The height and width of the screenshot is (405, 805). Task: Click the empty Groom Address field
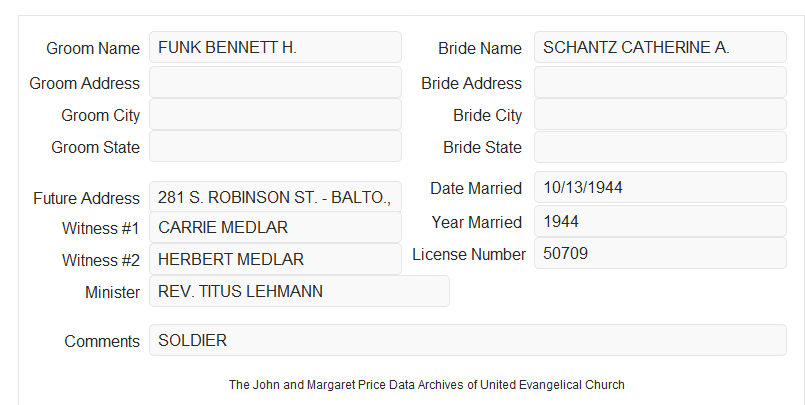click(x=275, y=82)
